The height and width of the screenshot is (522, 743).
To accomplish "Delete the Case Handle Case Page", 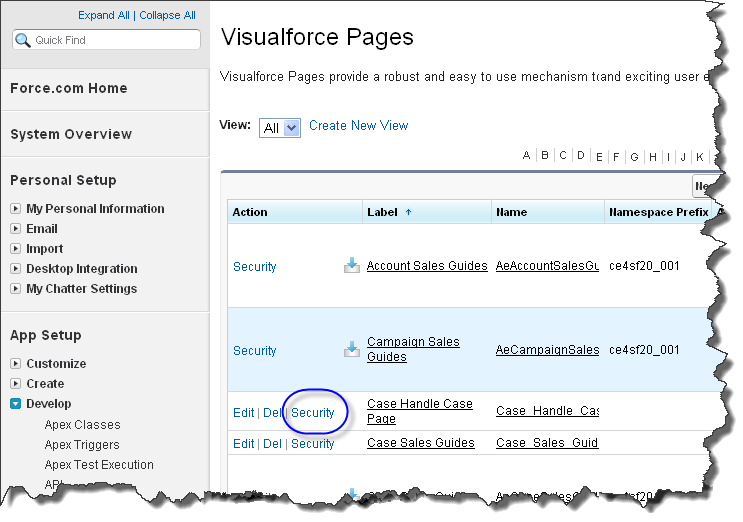I will (x=272, y=413).
